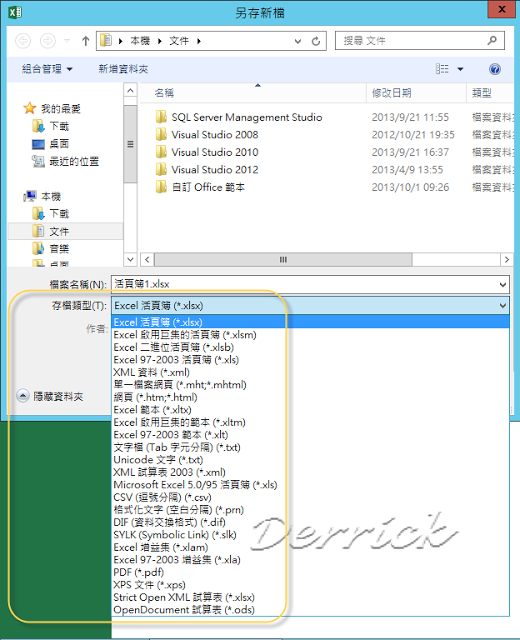
Task: Click navigation pane scroll down arrow
Action: click(130, 259)
